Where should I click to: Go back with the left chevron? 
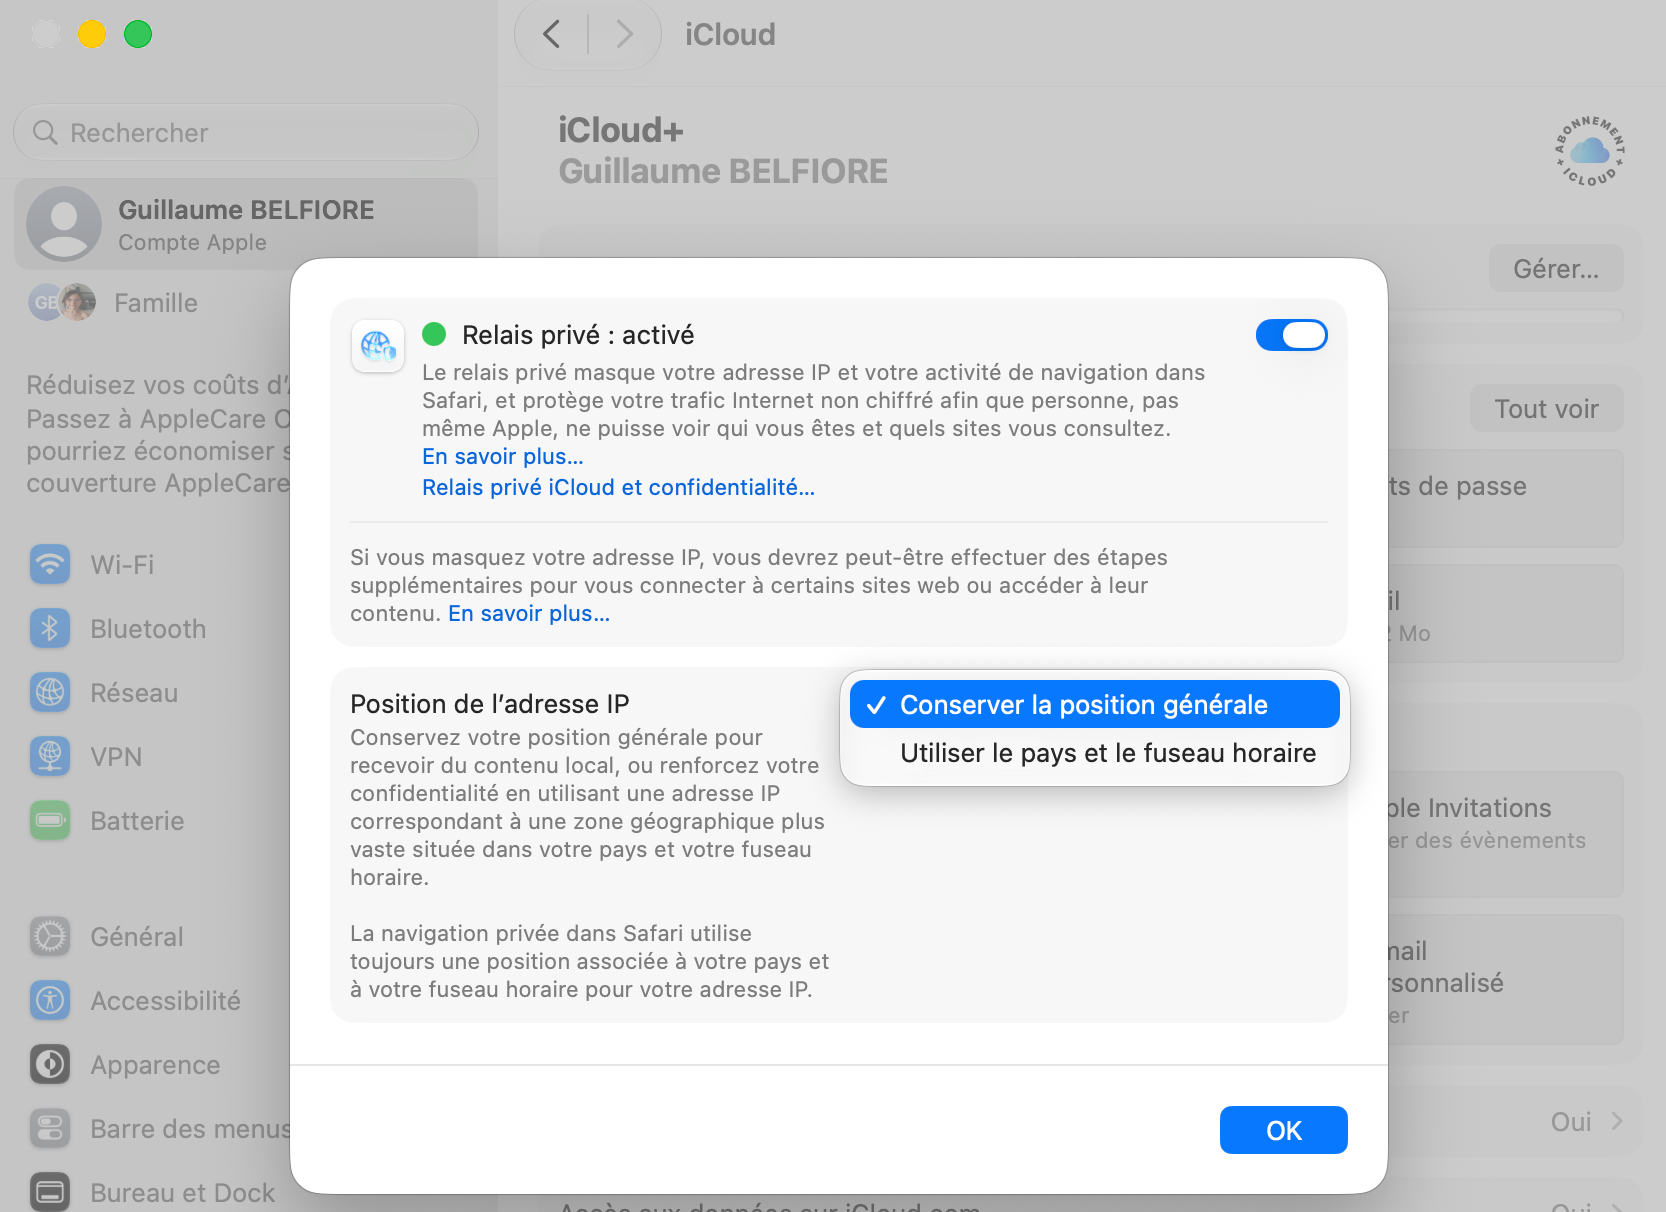pos(552,34)
